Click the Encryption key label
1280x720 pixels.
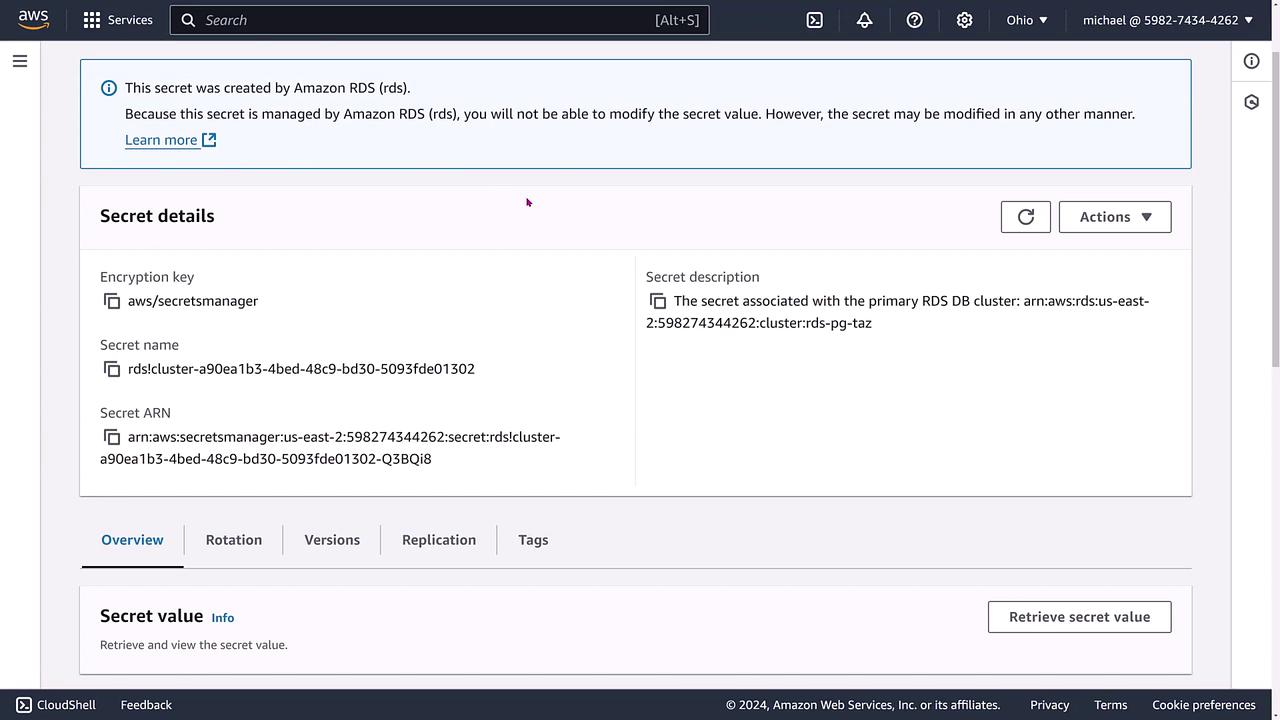click(147, 277)
